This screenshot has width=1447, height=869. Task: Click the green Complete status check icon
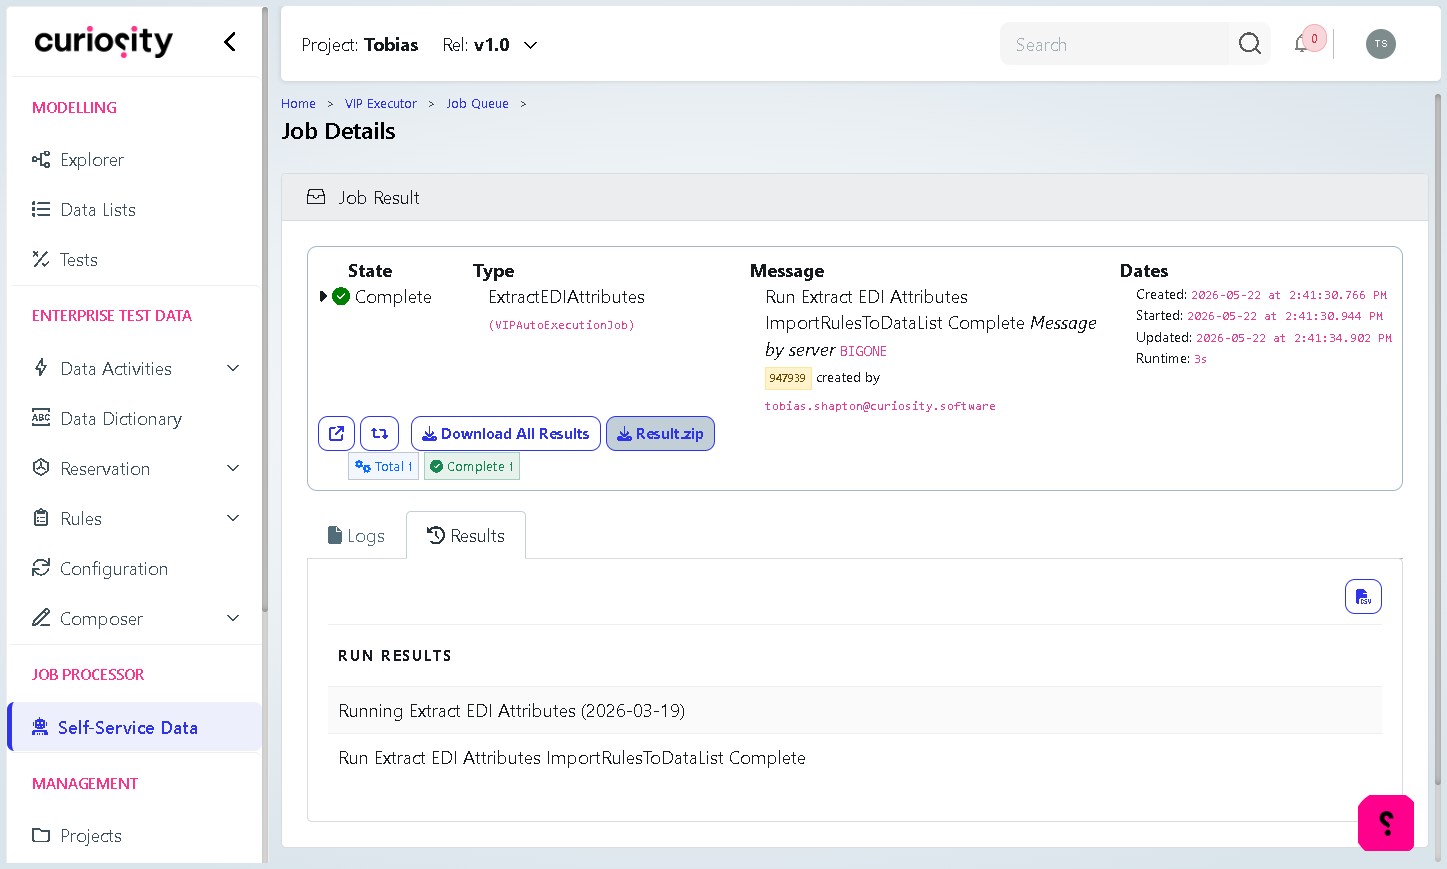(341, 296)
